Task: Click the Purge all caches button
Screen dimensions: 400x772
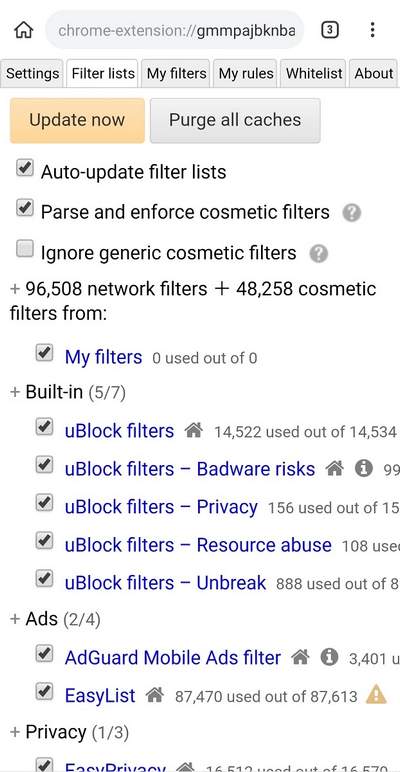Action: (x=235, y=121)
